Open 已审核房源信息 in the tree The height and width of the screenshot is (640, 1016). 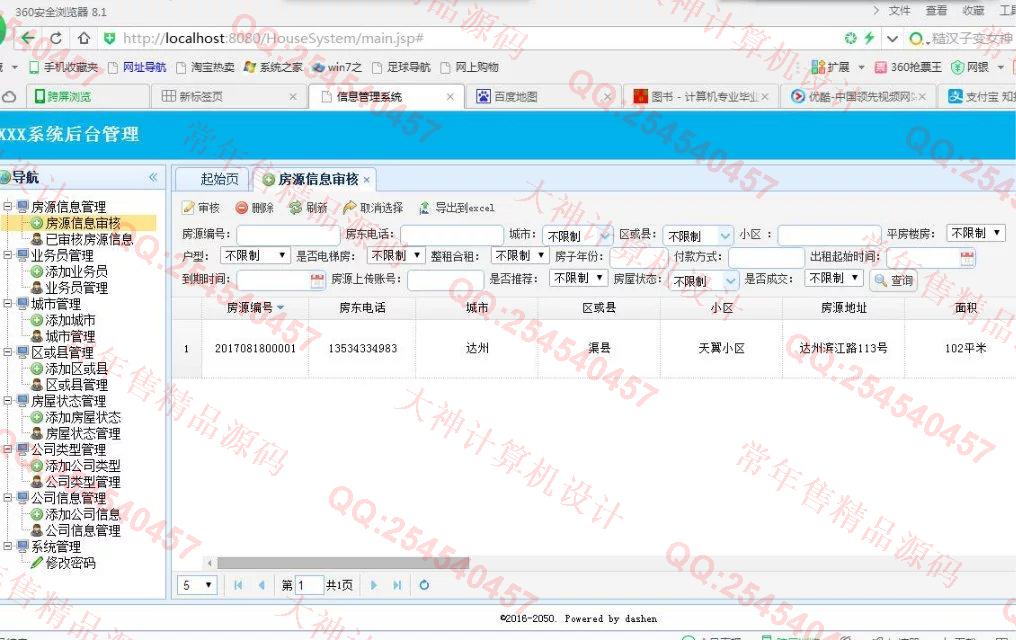pos(89,239)
